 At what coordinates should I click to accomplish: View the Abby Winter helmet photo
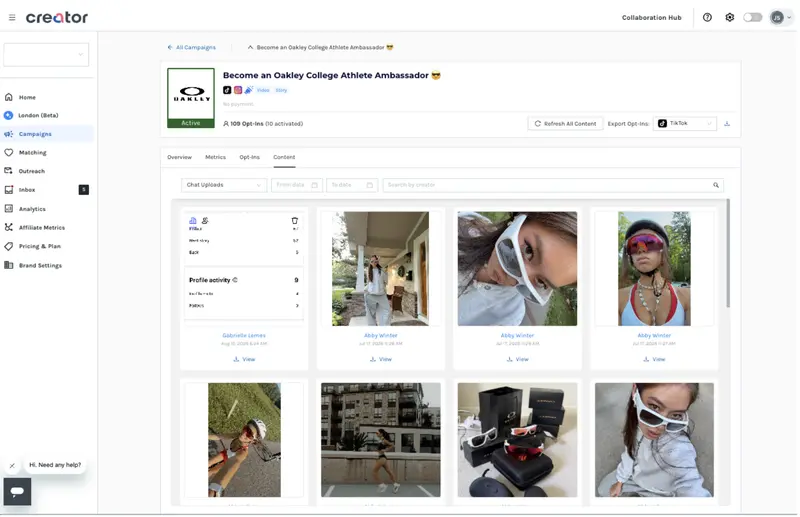[x=654, y=359]
